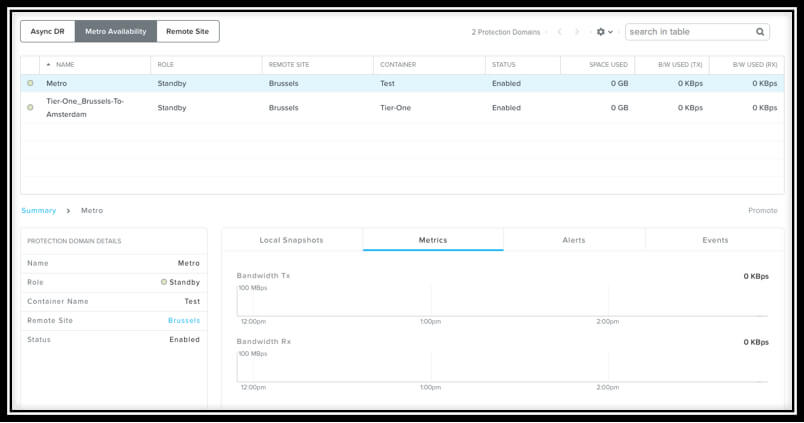Click the Summary breadcrumb link
804x423 pixels.
click(x=39, y=211)
